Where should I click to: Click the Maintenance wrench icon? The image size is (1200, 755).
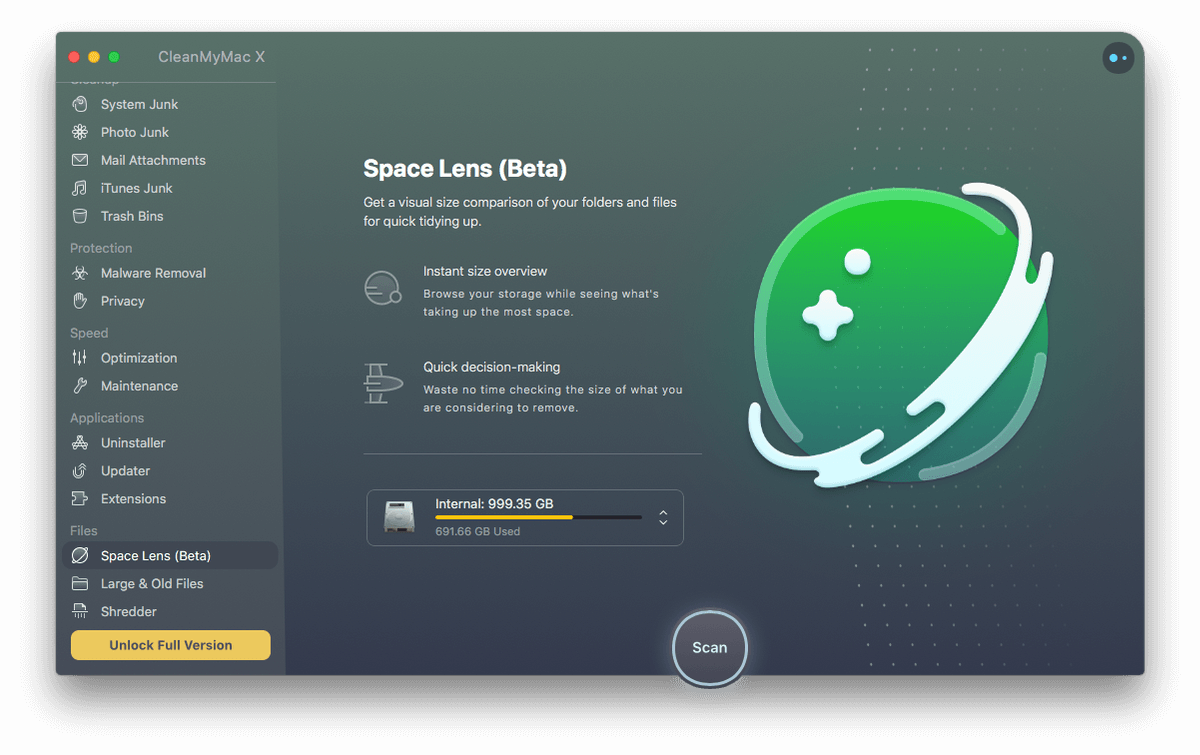pos(80,386)
